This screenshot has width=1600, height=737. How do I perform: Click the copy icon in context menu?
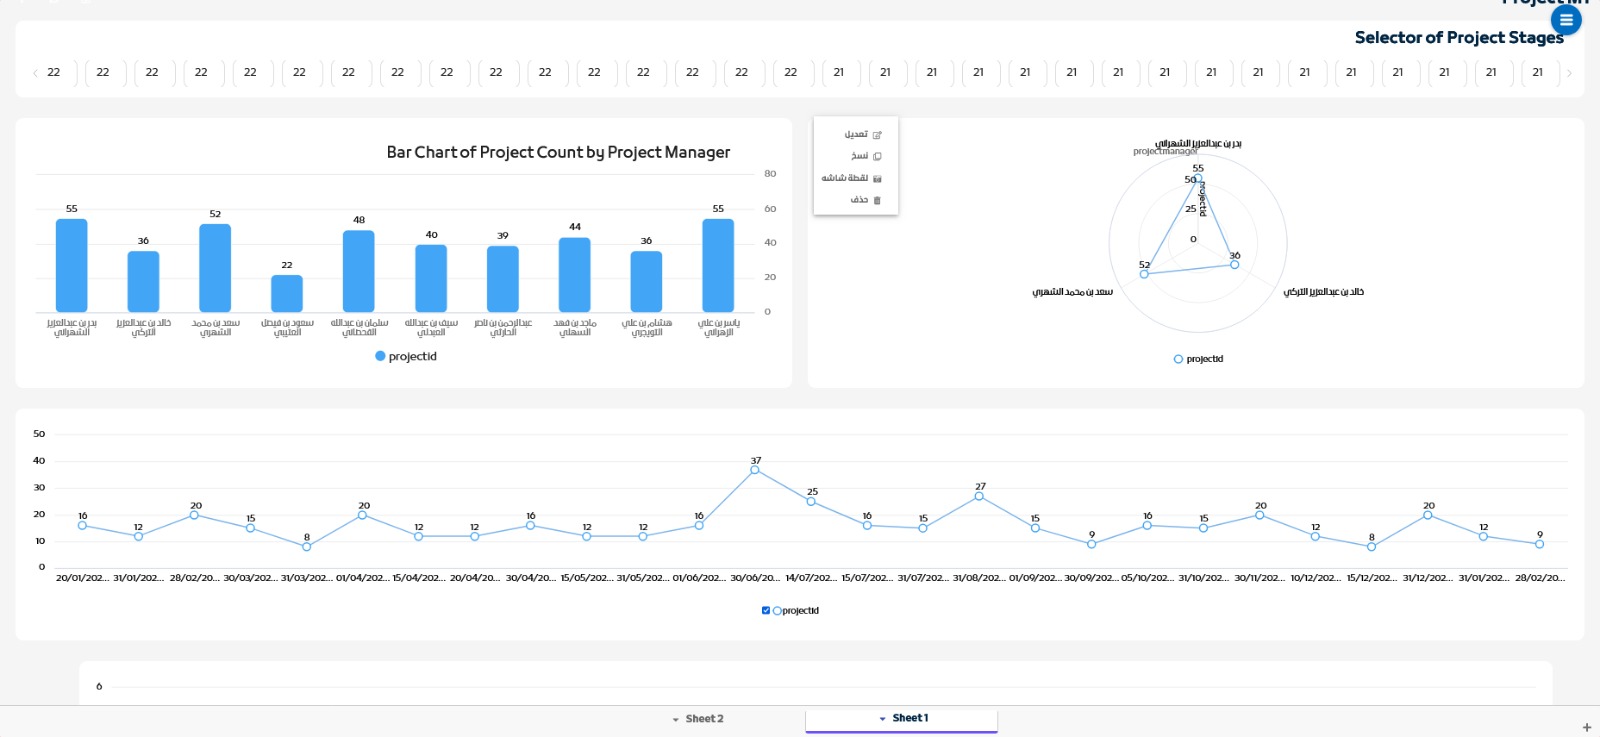pos(877,157)
